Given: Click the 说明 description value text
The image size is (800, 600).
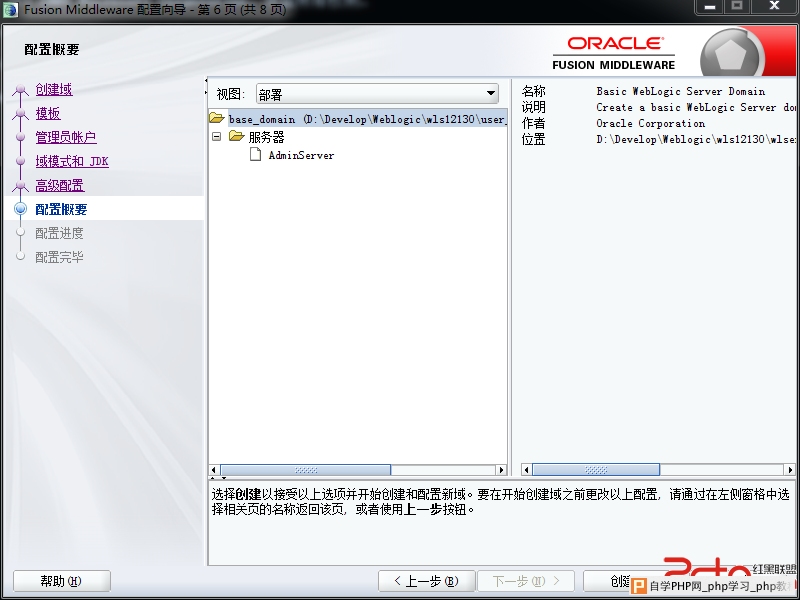Looking at the screenshot, I should click(x=695, y=108).
